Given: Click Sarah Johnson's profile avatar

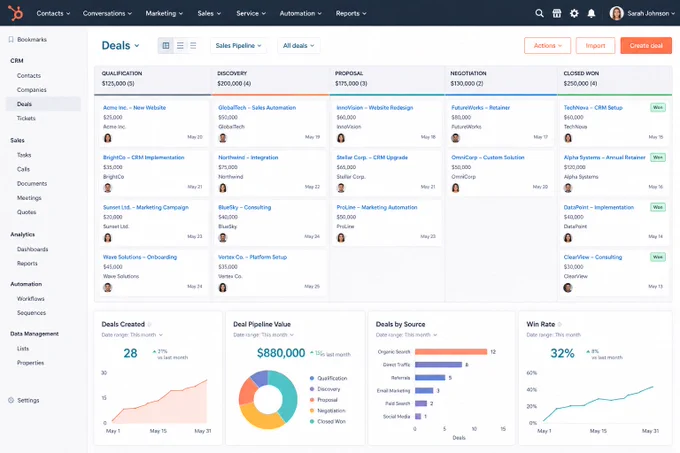Looking at the screenshot, I should [616, 13].
